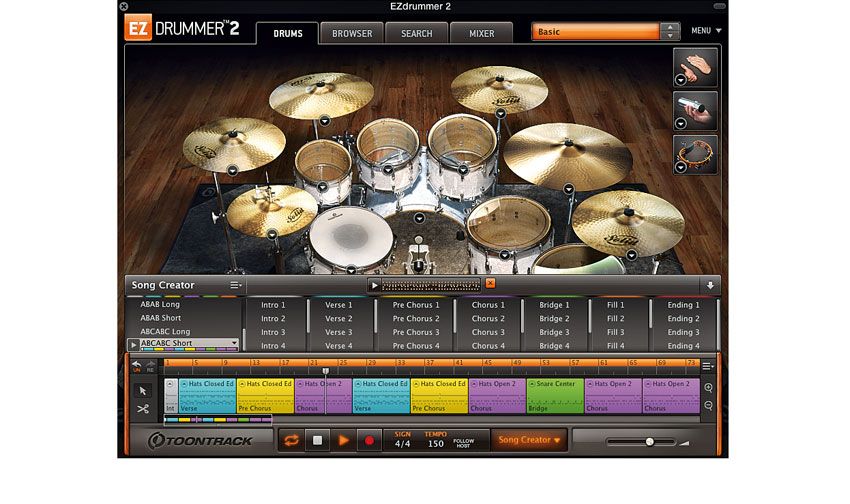This screenshot has width=850, height=504.
Task: Select Intro 1 in the Intro column
Action: pyautogui.click(x=273, y=305)
